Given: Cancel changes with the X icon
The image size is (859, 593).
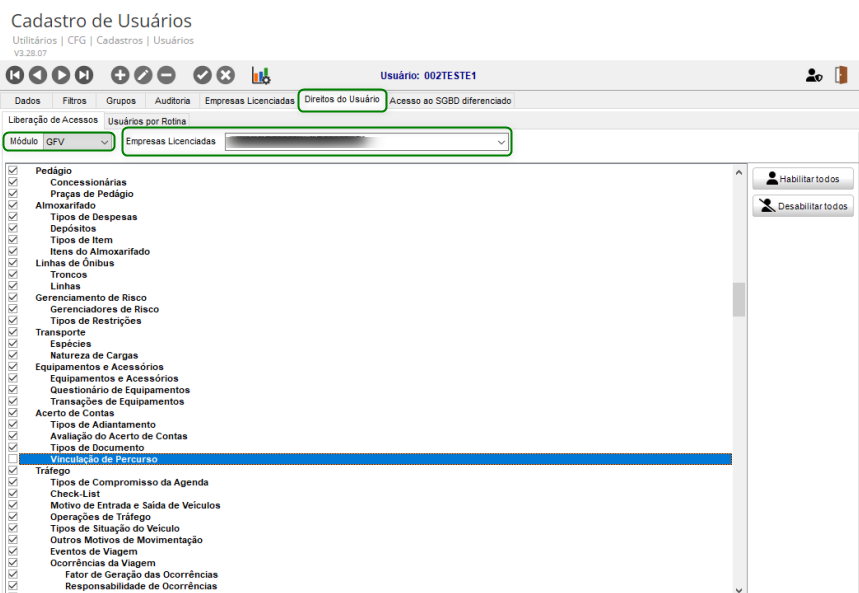Looking at the screenshot, I should tap(226, 75).
